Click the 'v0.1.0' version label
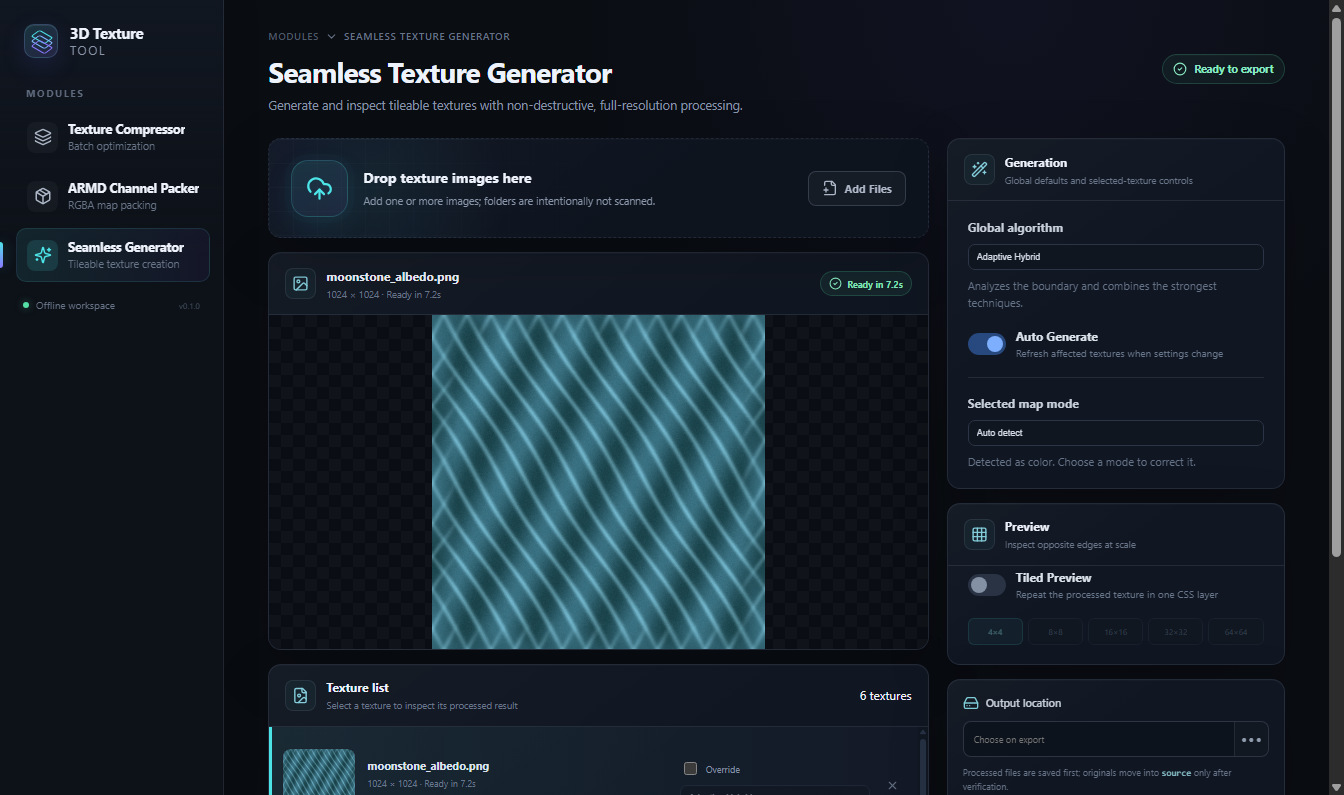Screen dimensions: 1344x795 pyautogui.click(x=189, y=306)
